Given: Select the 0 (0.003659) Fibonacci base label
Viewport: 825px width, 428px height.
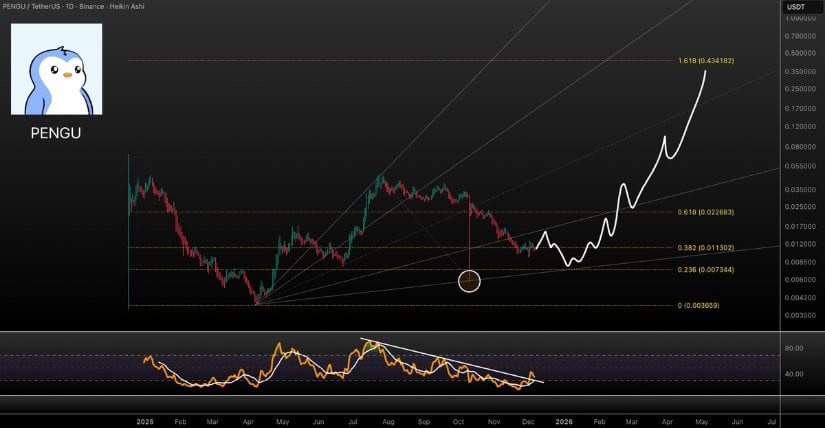Looking at the screenshot, I should coord(698,305).
